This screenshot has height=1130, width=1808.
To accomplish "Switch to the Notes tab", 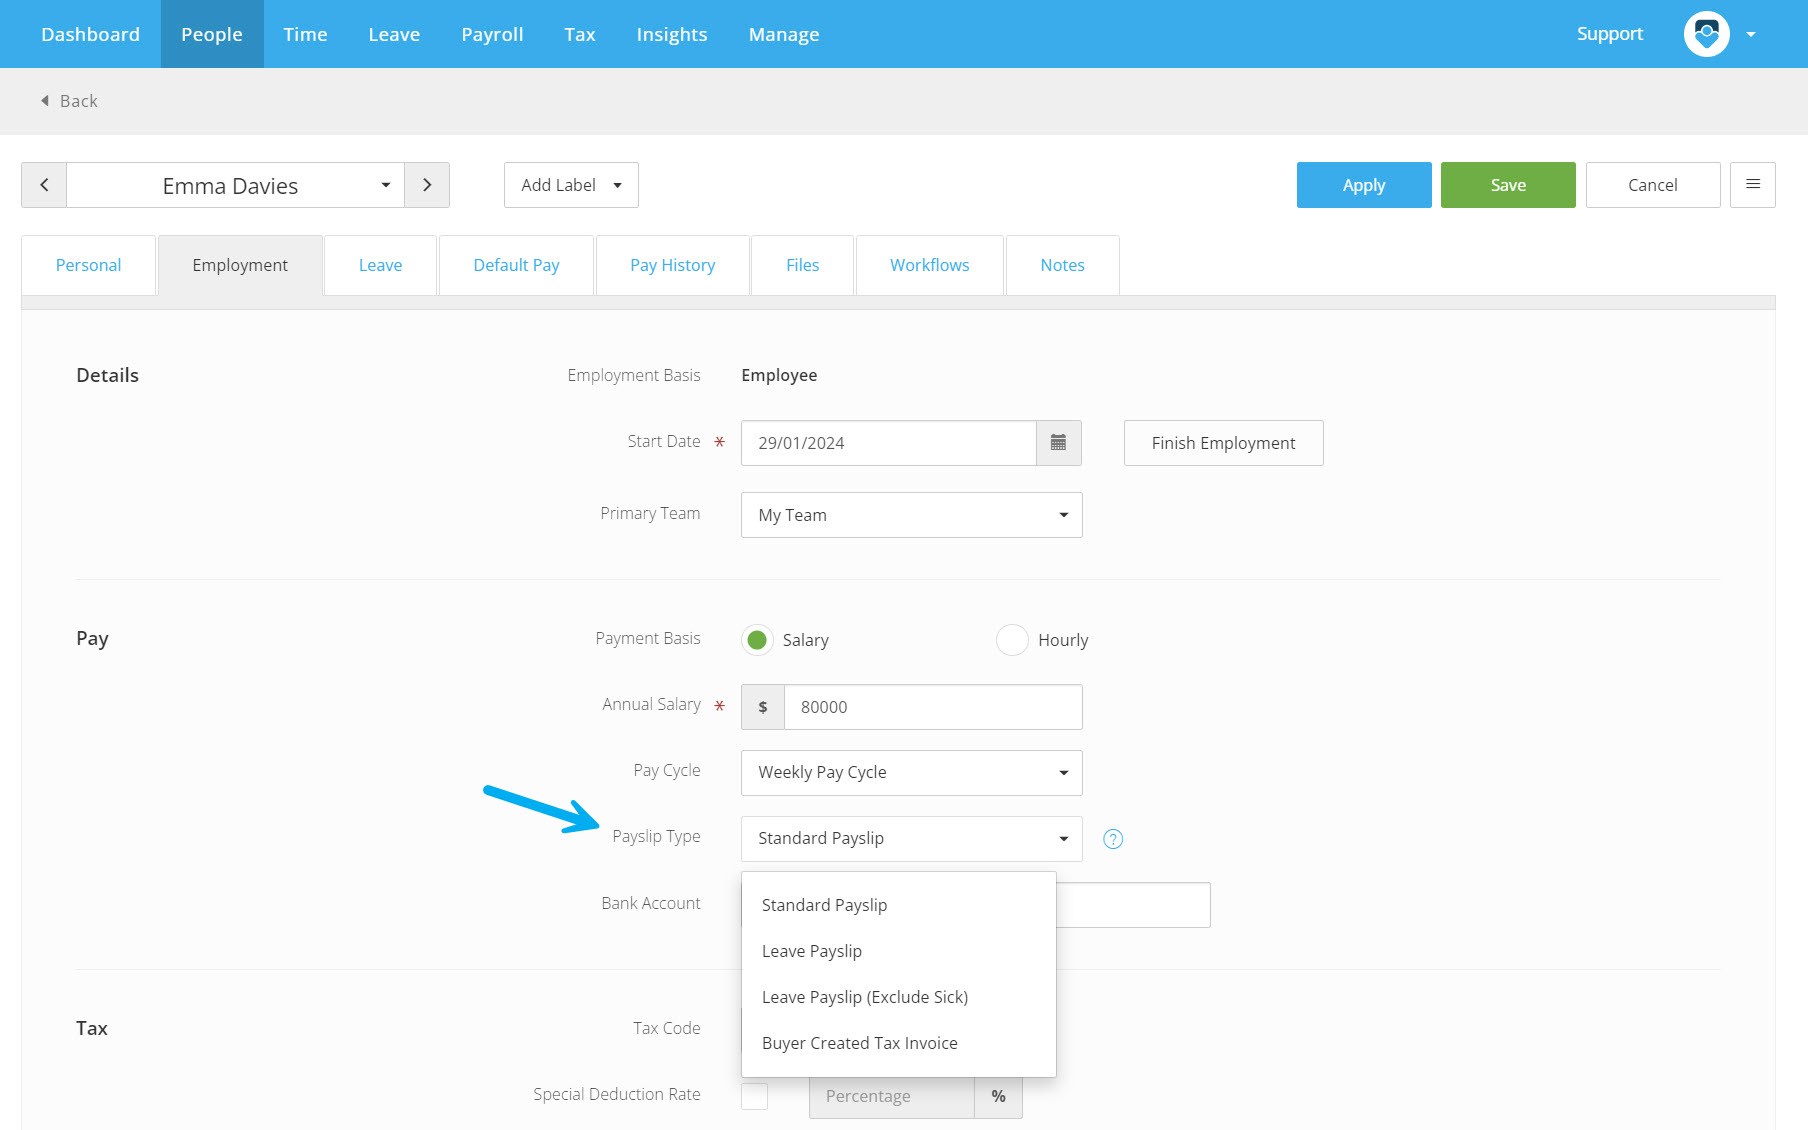I will (1062, 265).
